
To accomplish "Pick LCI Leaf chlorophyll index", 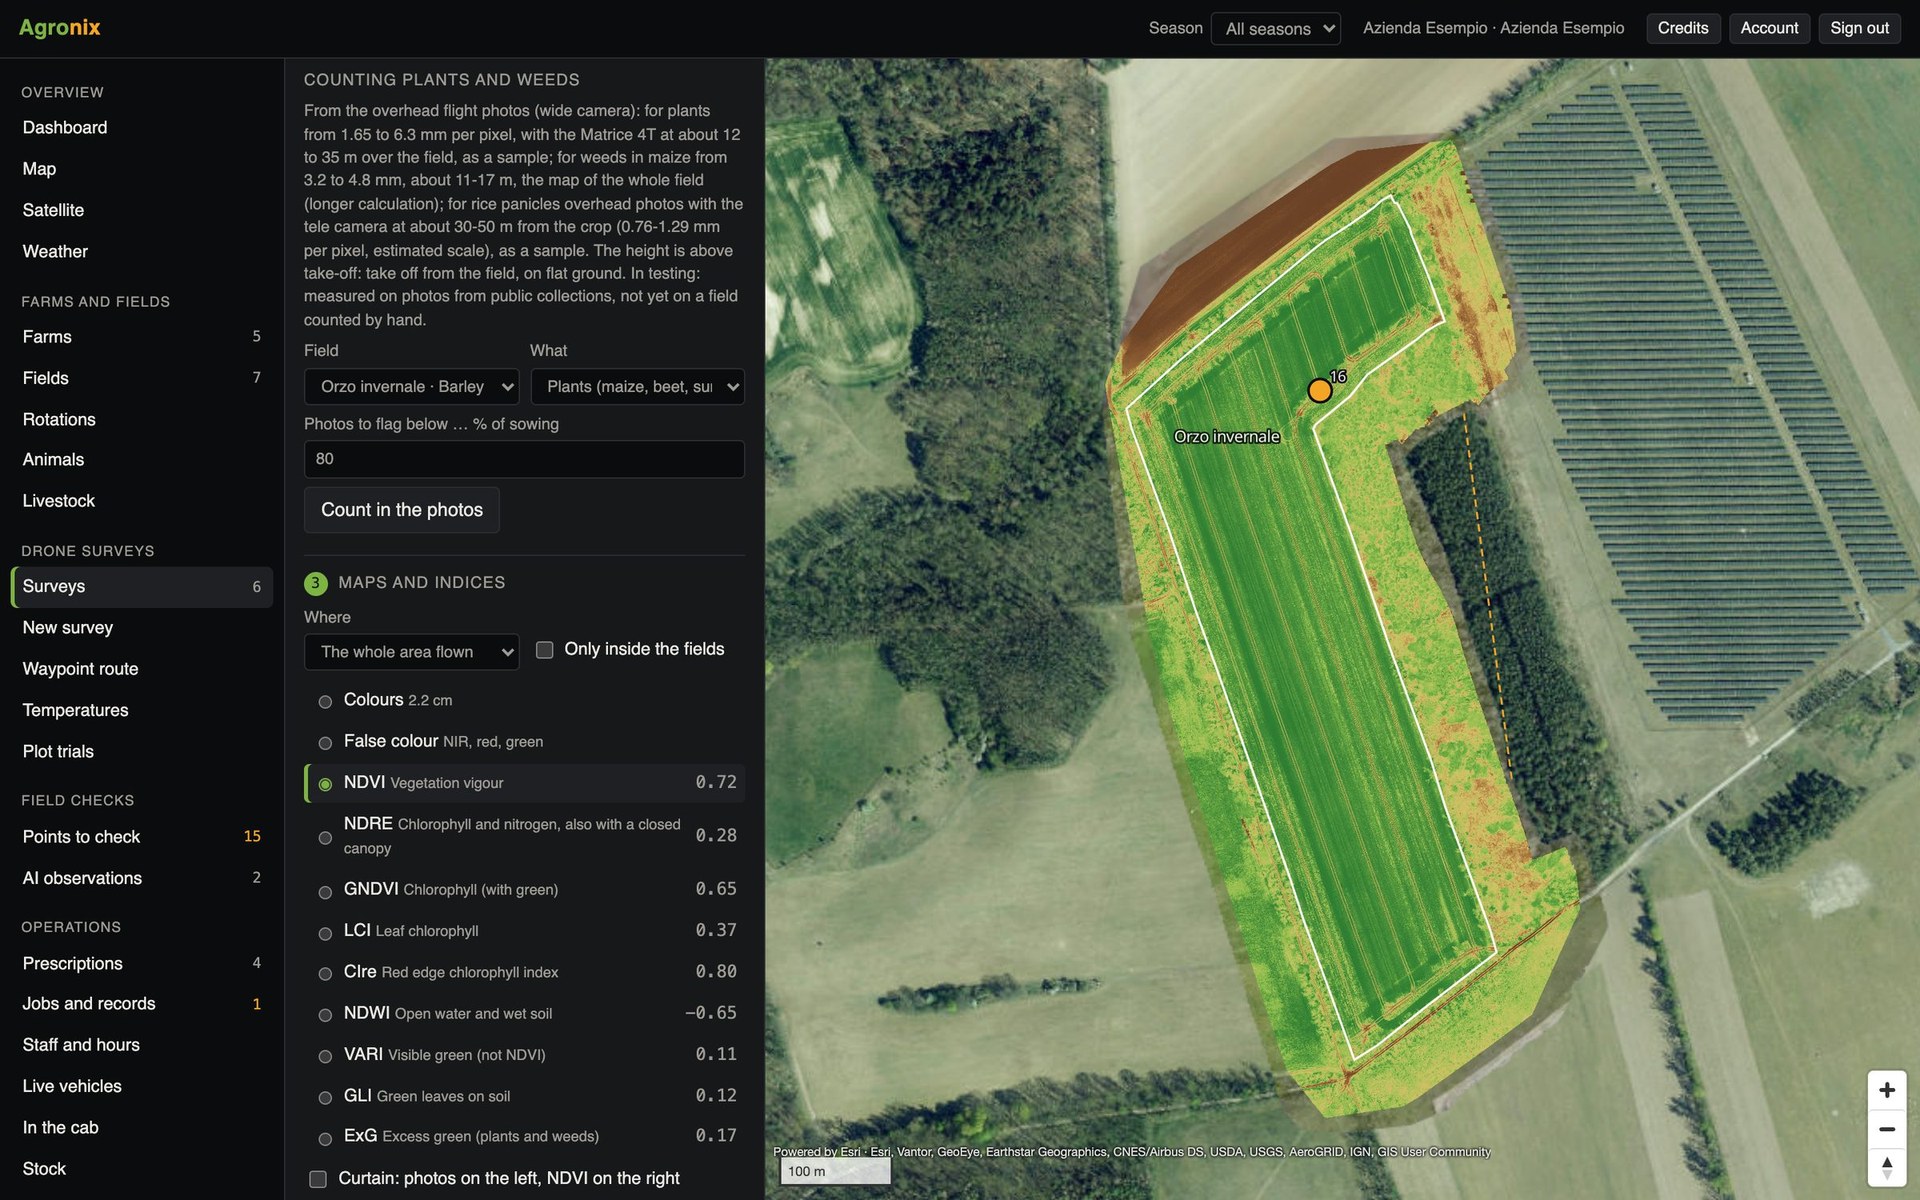I will (524, 931).
